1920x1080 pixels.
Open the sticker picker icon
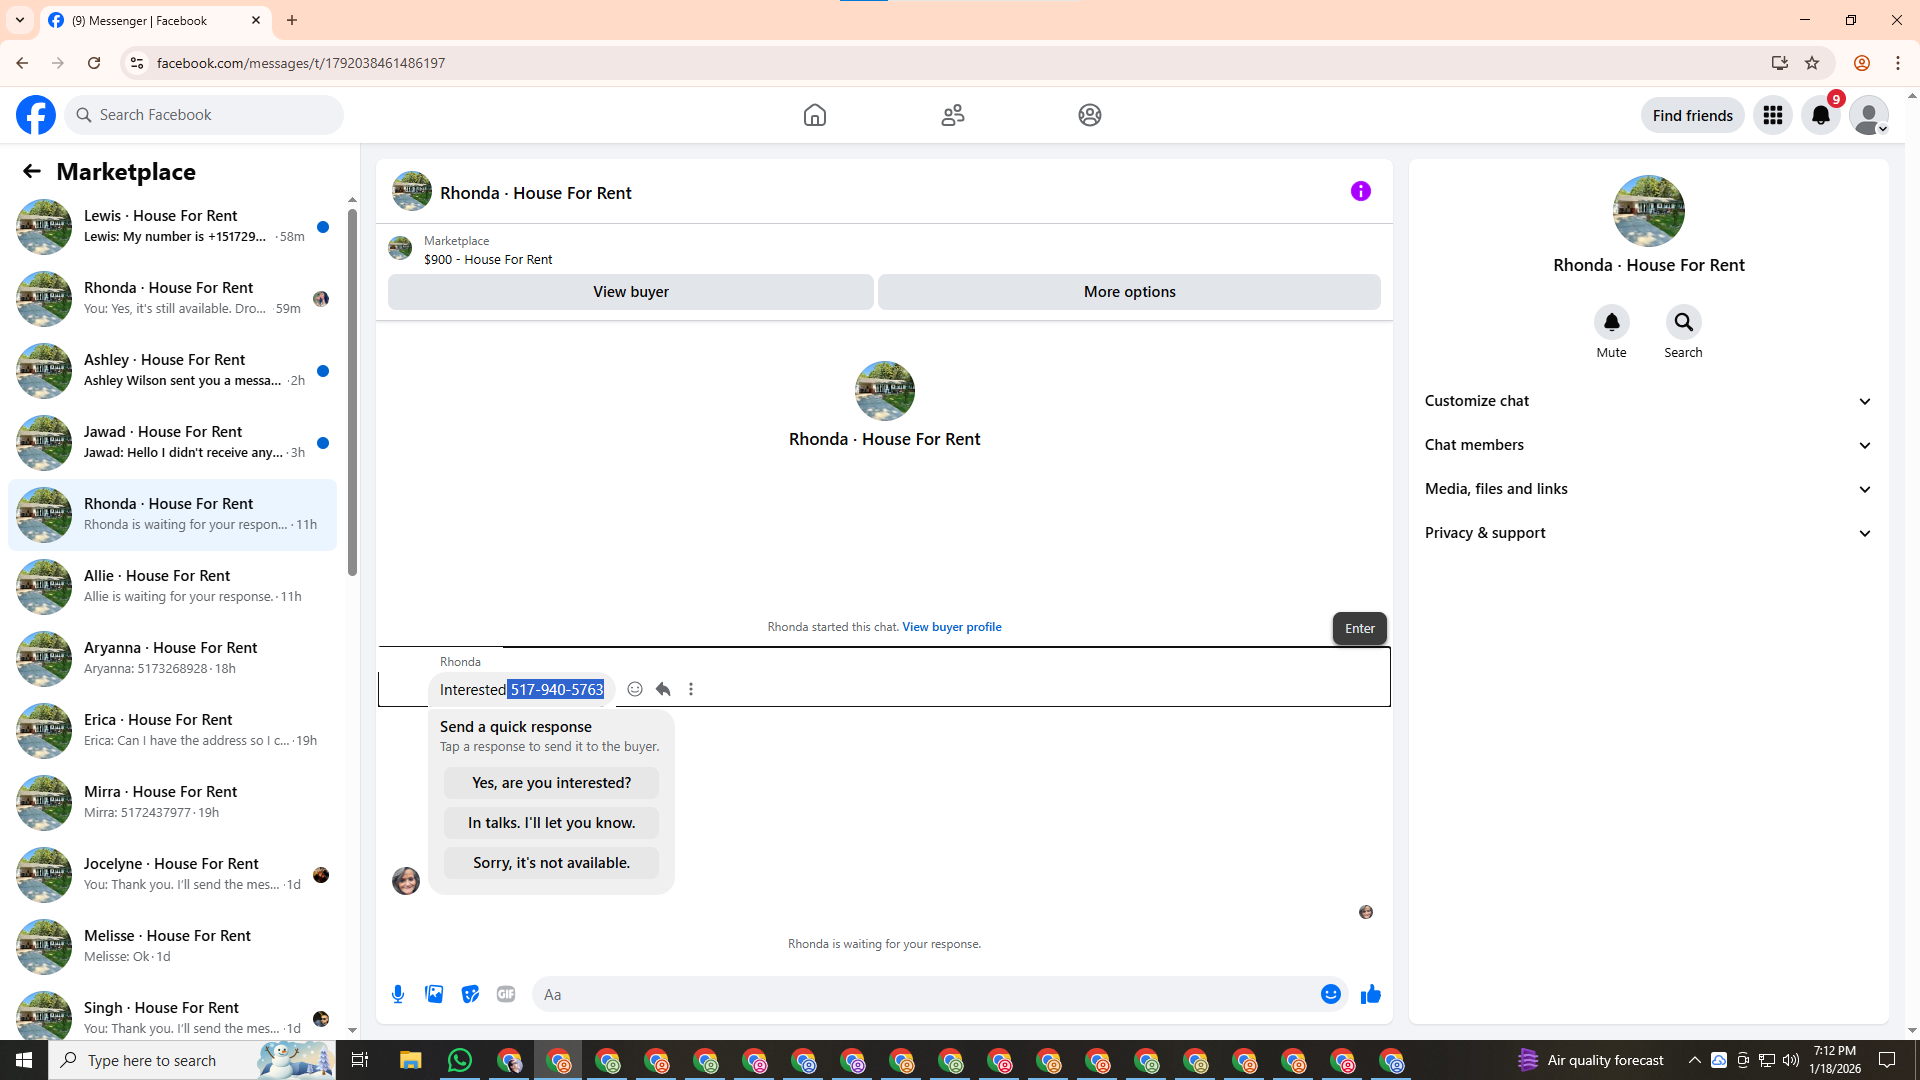(x=470, y=994)
